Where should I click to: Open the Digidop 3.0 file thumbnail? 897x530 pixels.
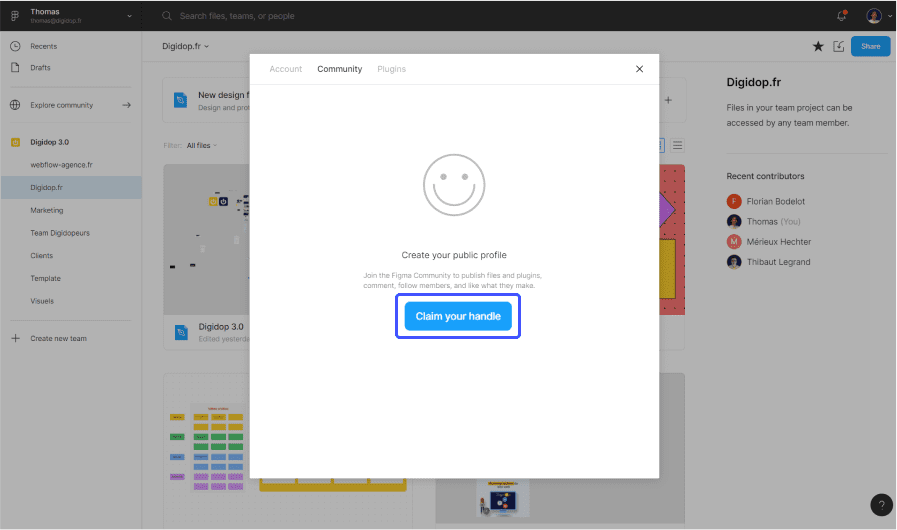click(x=207, y=239)
